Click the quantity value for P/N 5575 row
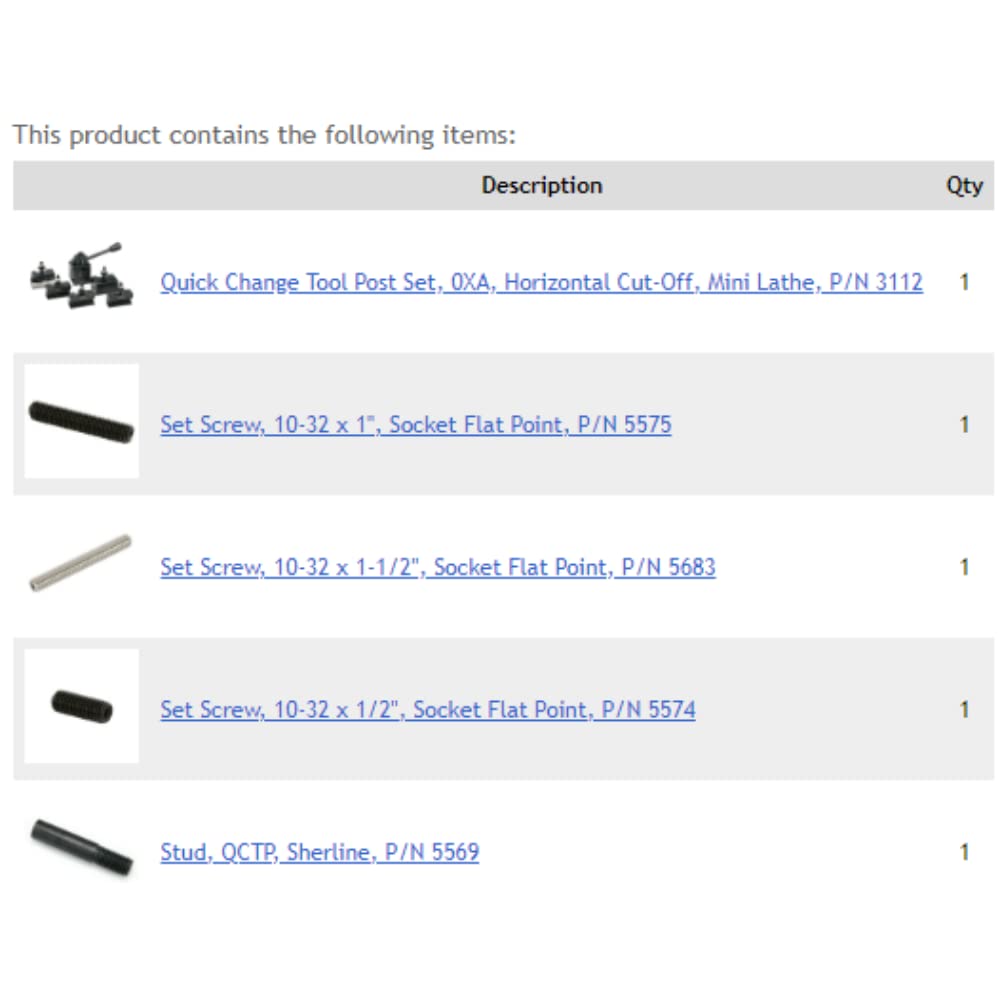 pyautogui.click(x=964, y=425)
